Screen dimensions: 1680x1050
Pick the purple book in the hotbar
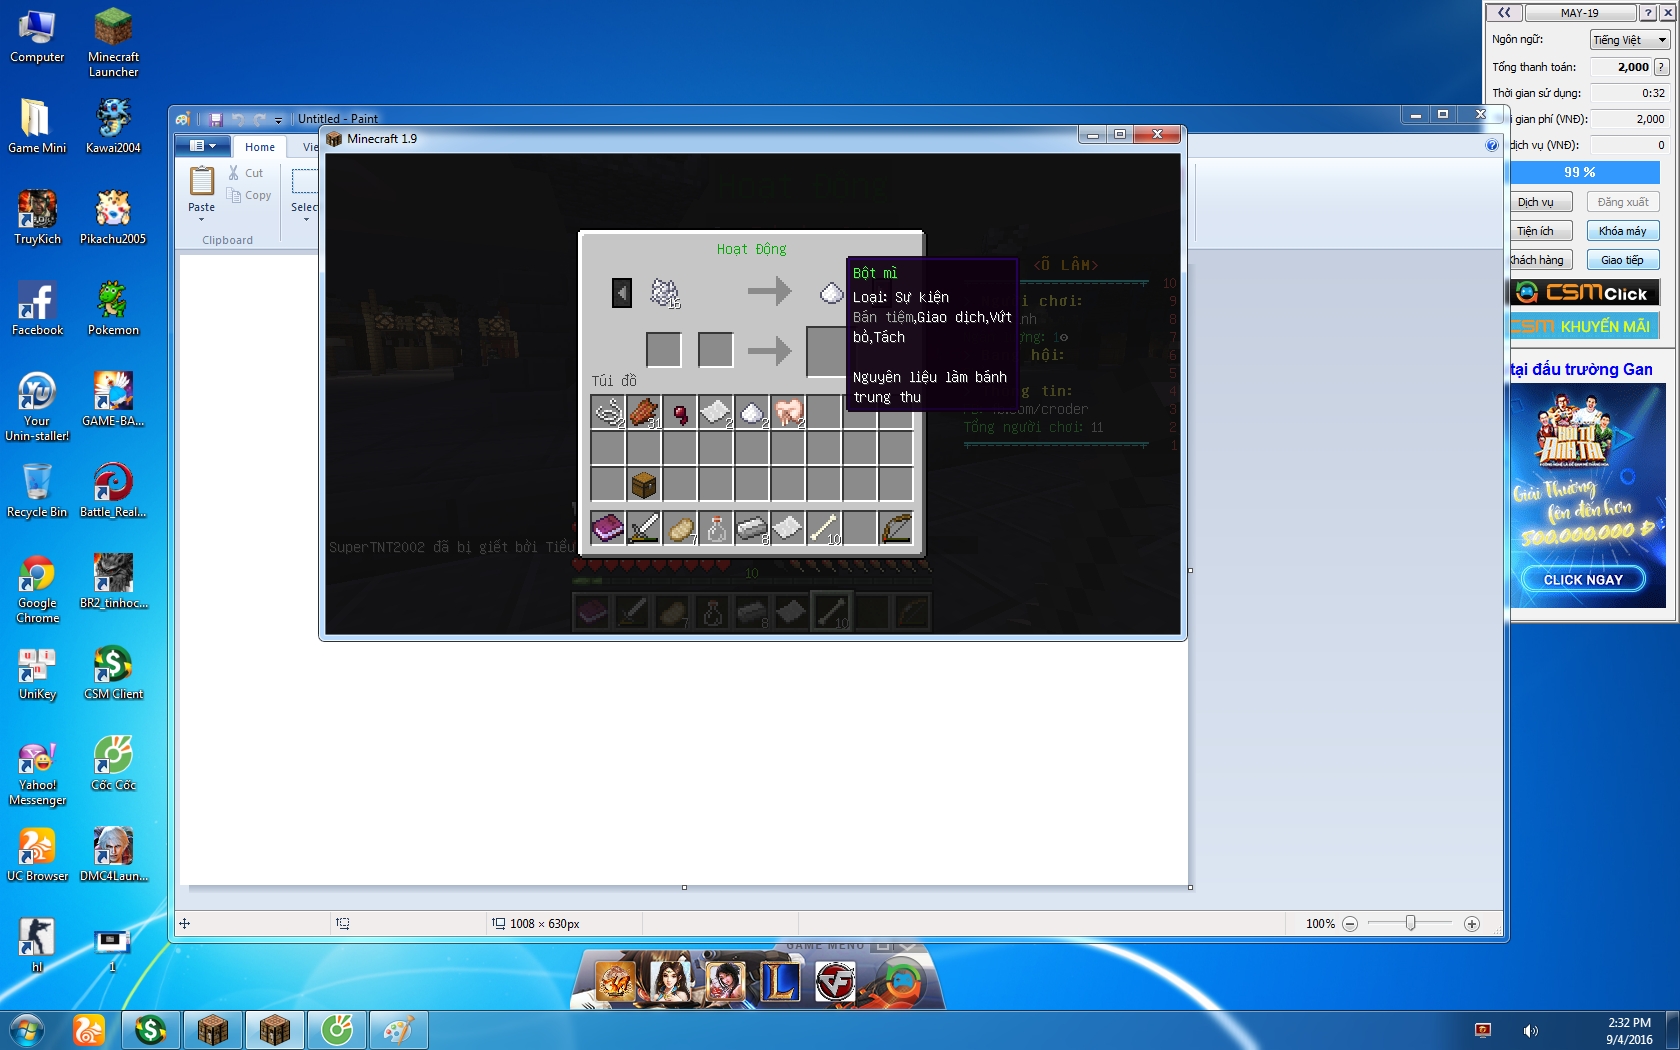coord(607,527)
